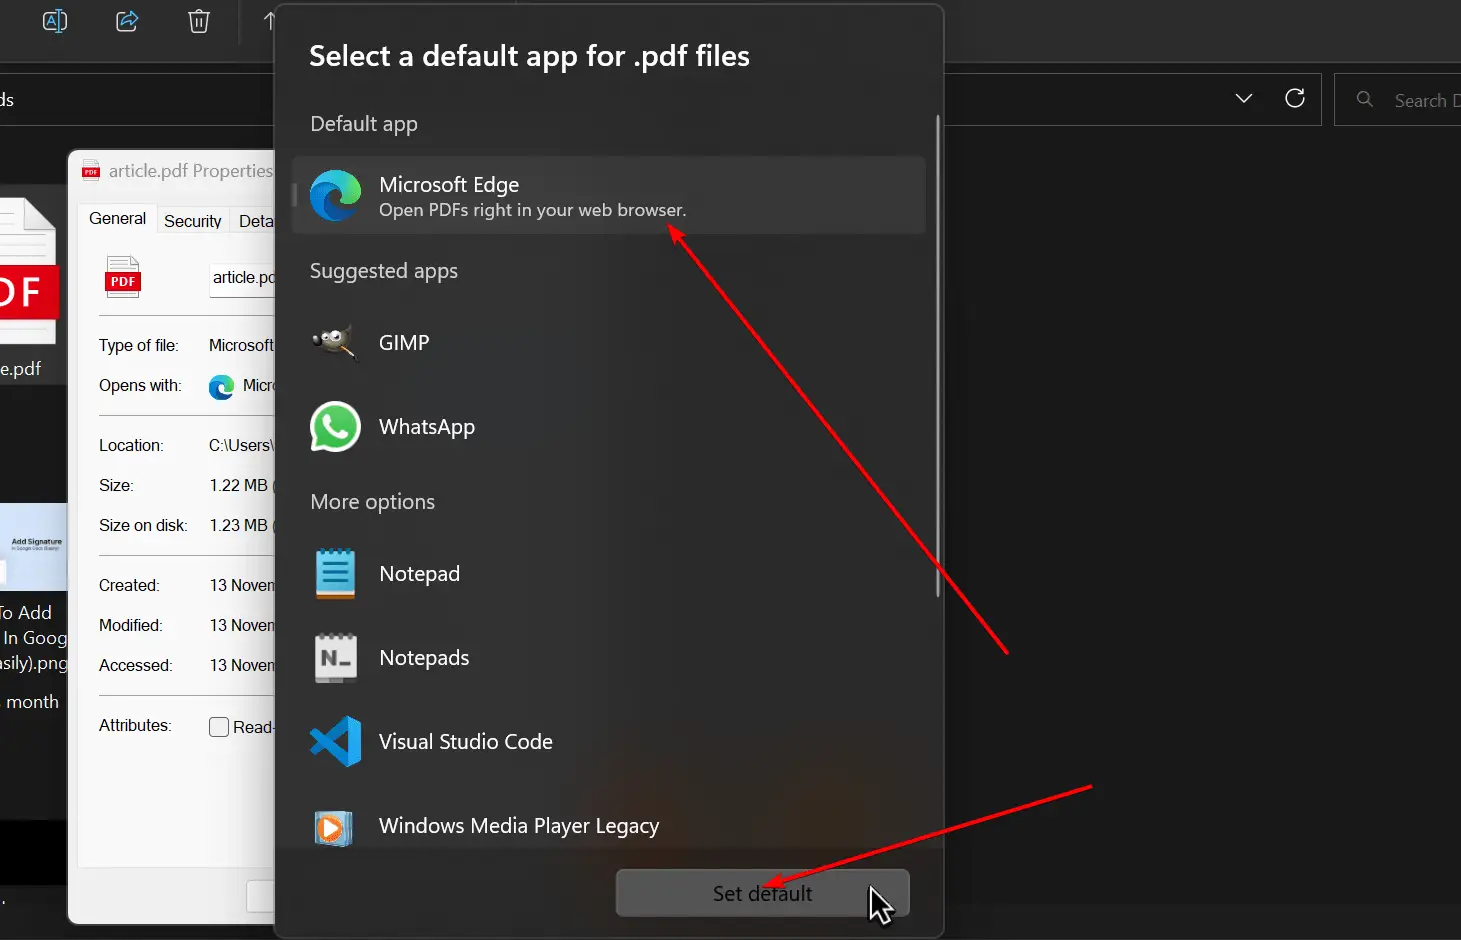Screen dimensions: 1461x940
Task: Select the Add Signature png thumbnail
Action: 33,546
